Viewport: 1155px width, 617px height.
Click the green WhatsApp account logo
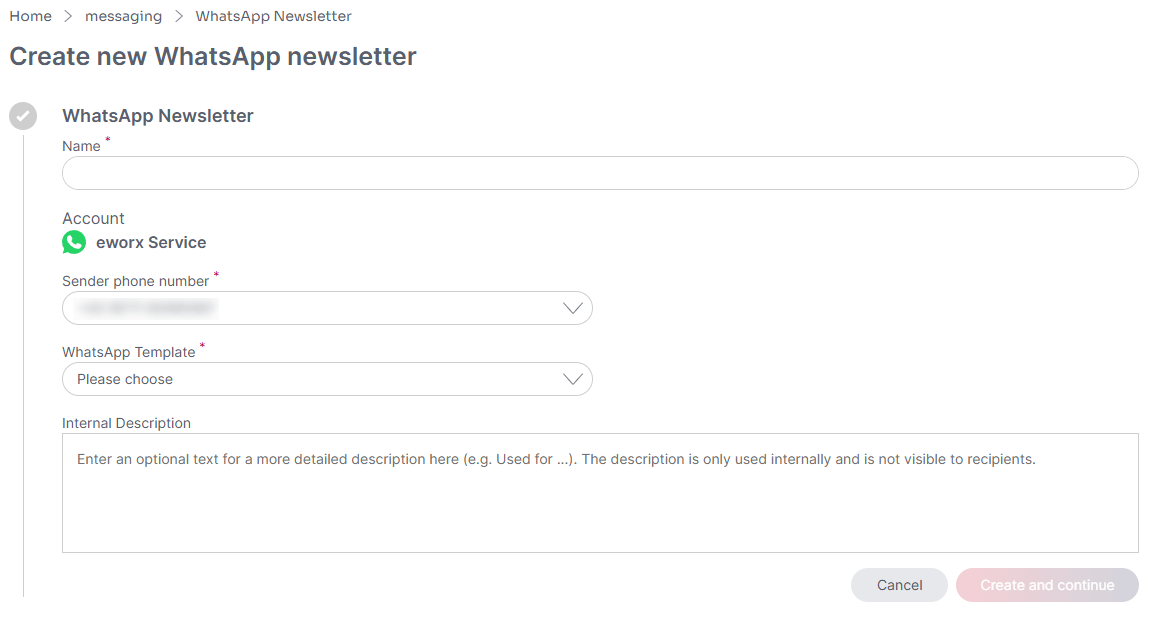coord(74,242)
